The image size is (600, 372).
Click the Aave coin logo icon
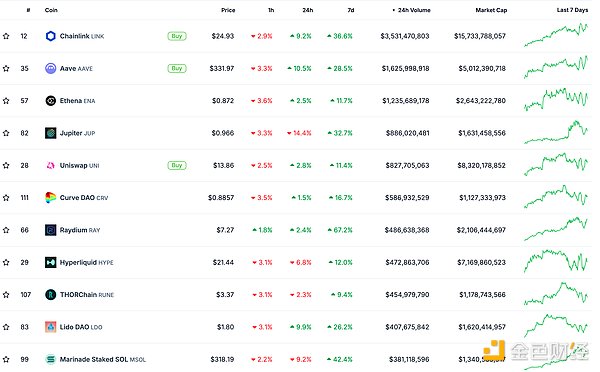(51, 69)
